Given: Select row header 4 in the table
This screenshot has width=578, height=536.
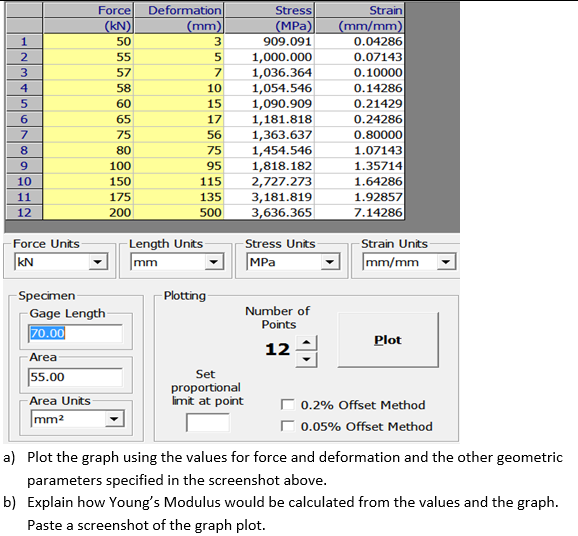Looking at the screenshot, I should (x=24, y=88).
